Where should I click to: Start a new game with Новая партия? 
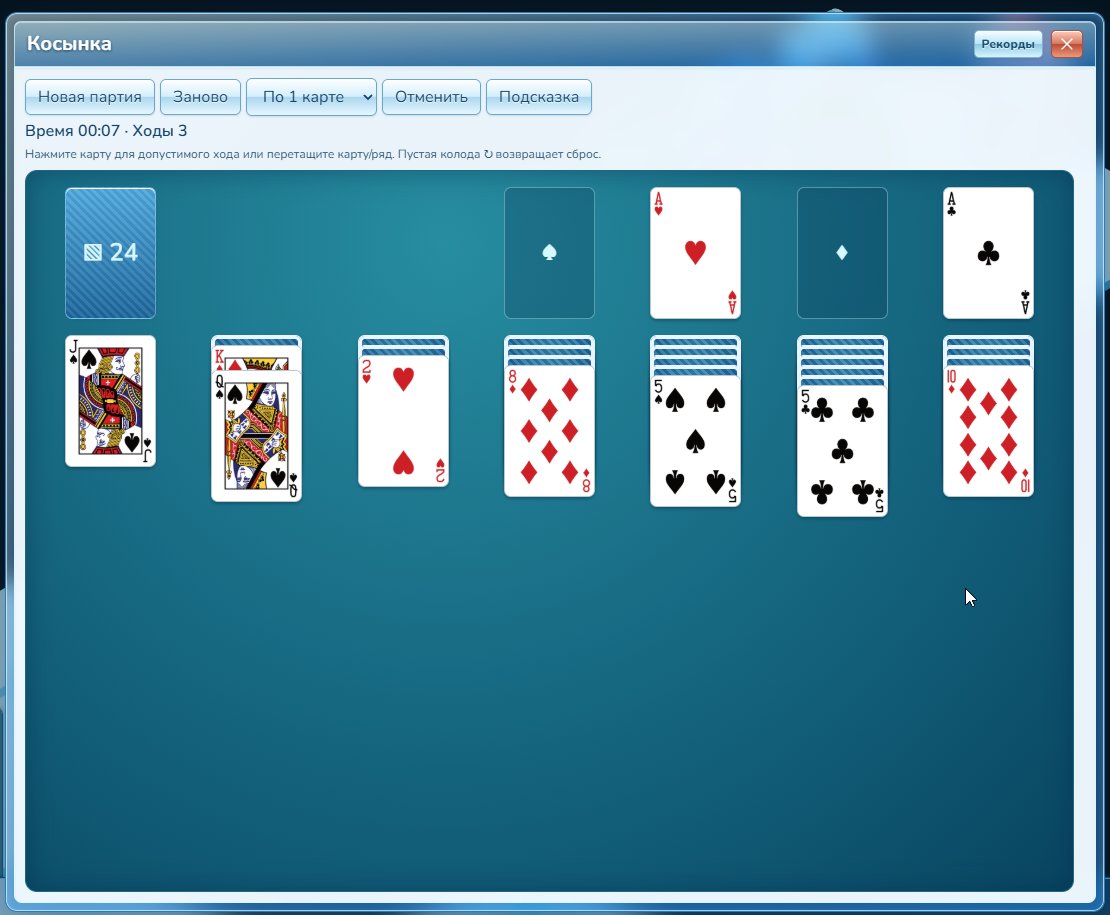[90, 97]
